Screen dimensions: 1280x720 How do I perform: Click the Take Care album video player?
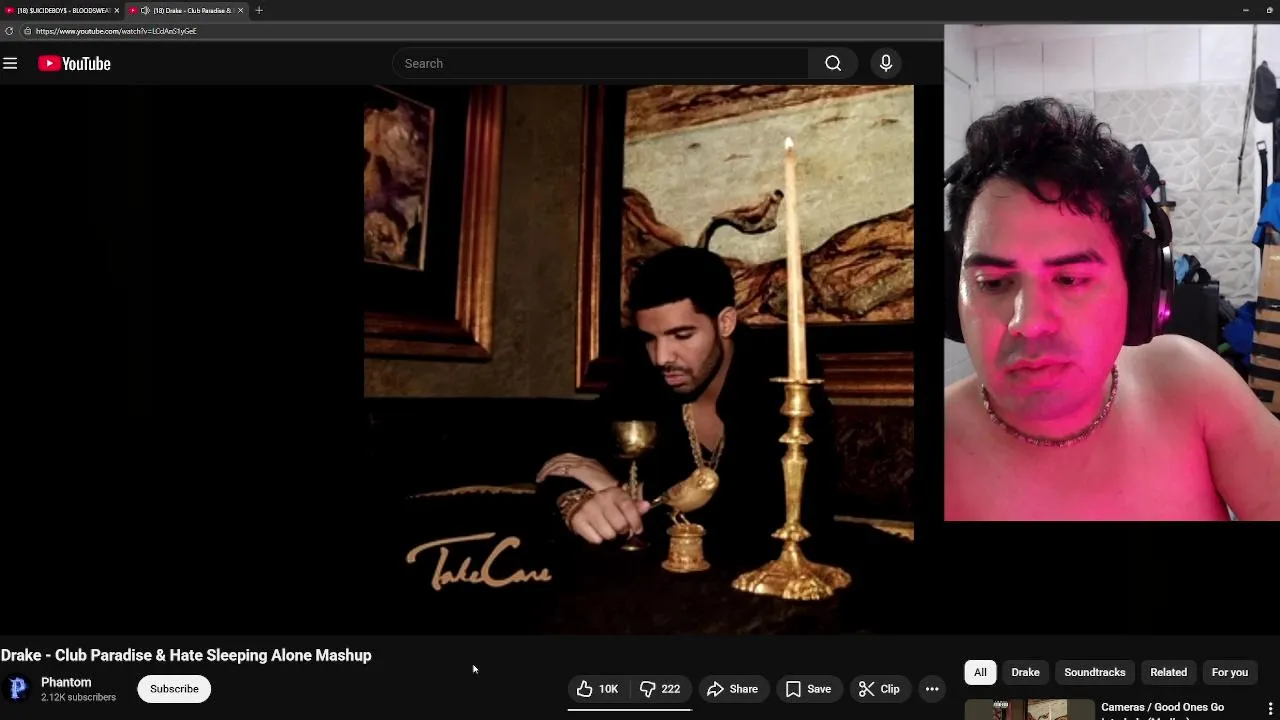click(x=639, y=358)
